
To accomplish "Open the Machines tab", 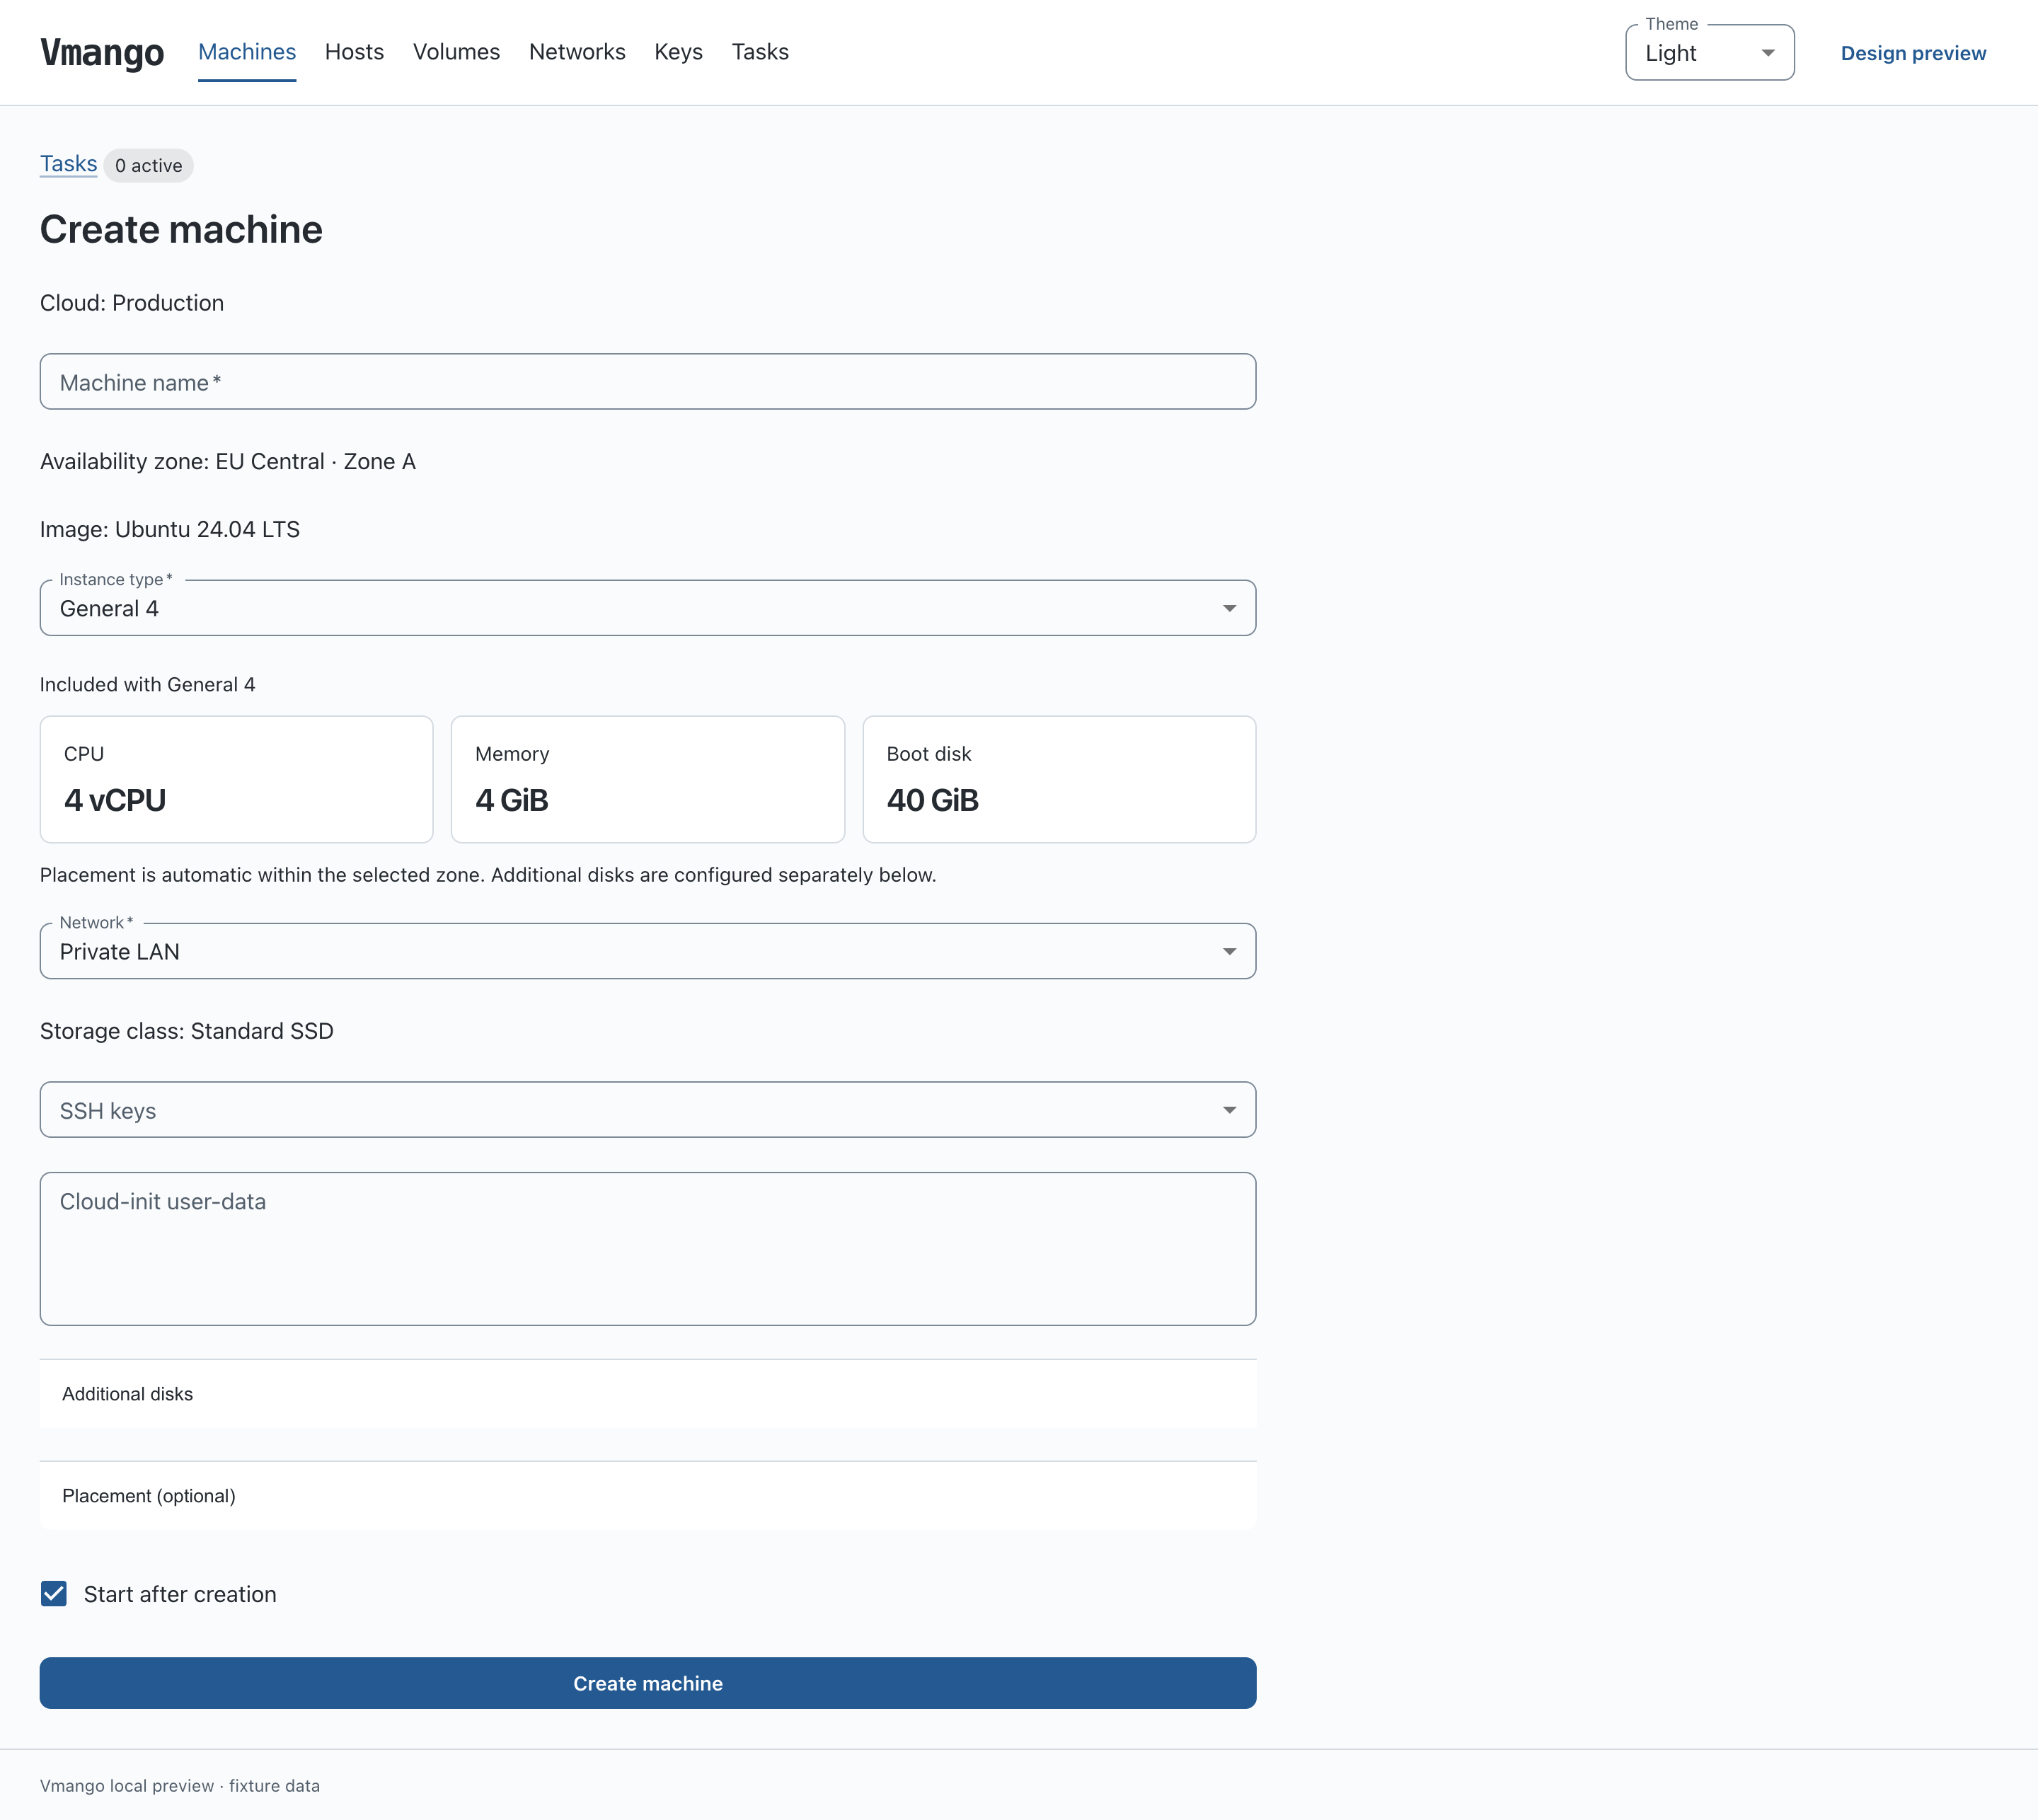I will 247,52.
